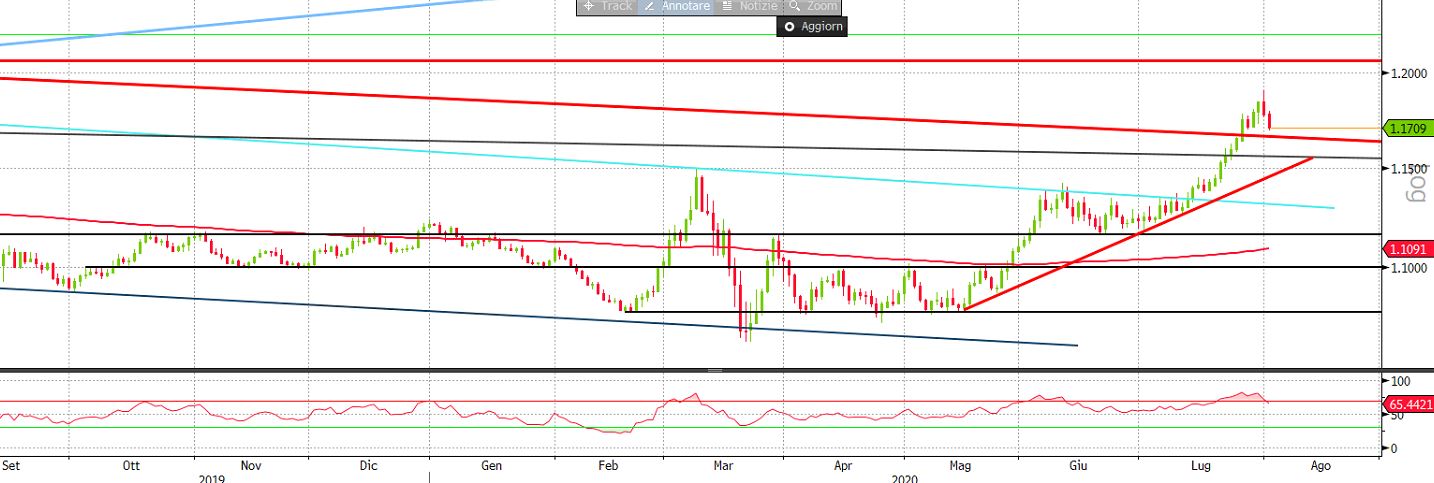Click the red 1.1091 moving average tag

(1408, 248)
